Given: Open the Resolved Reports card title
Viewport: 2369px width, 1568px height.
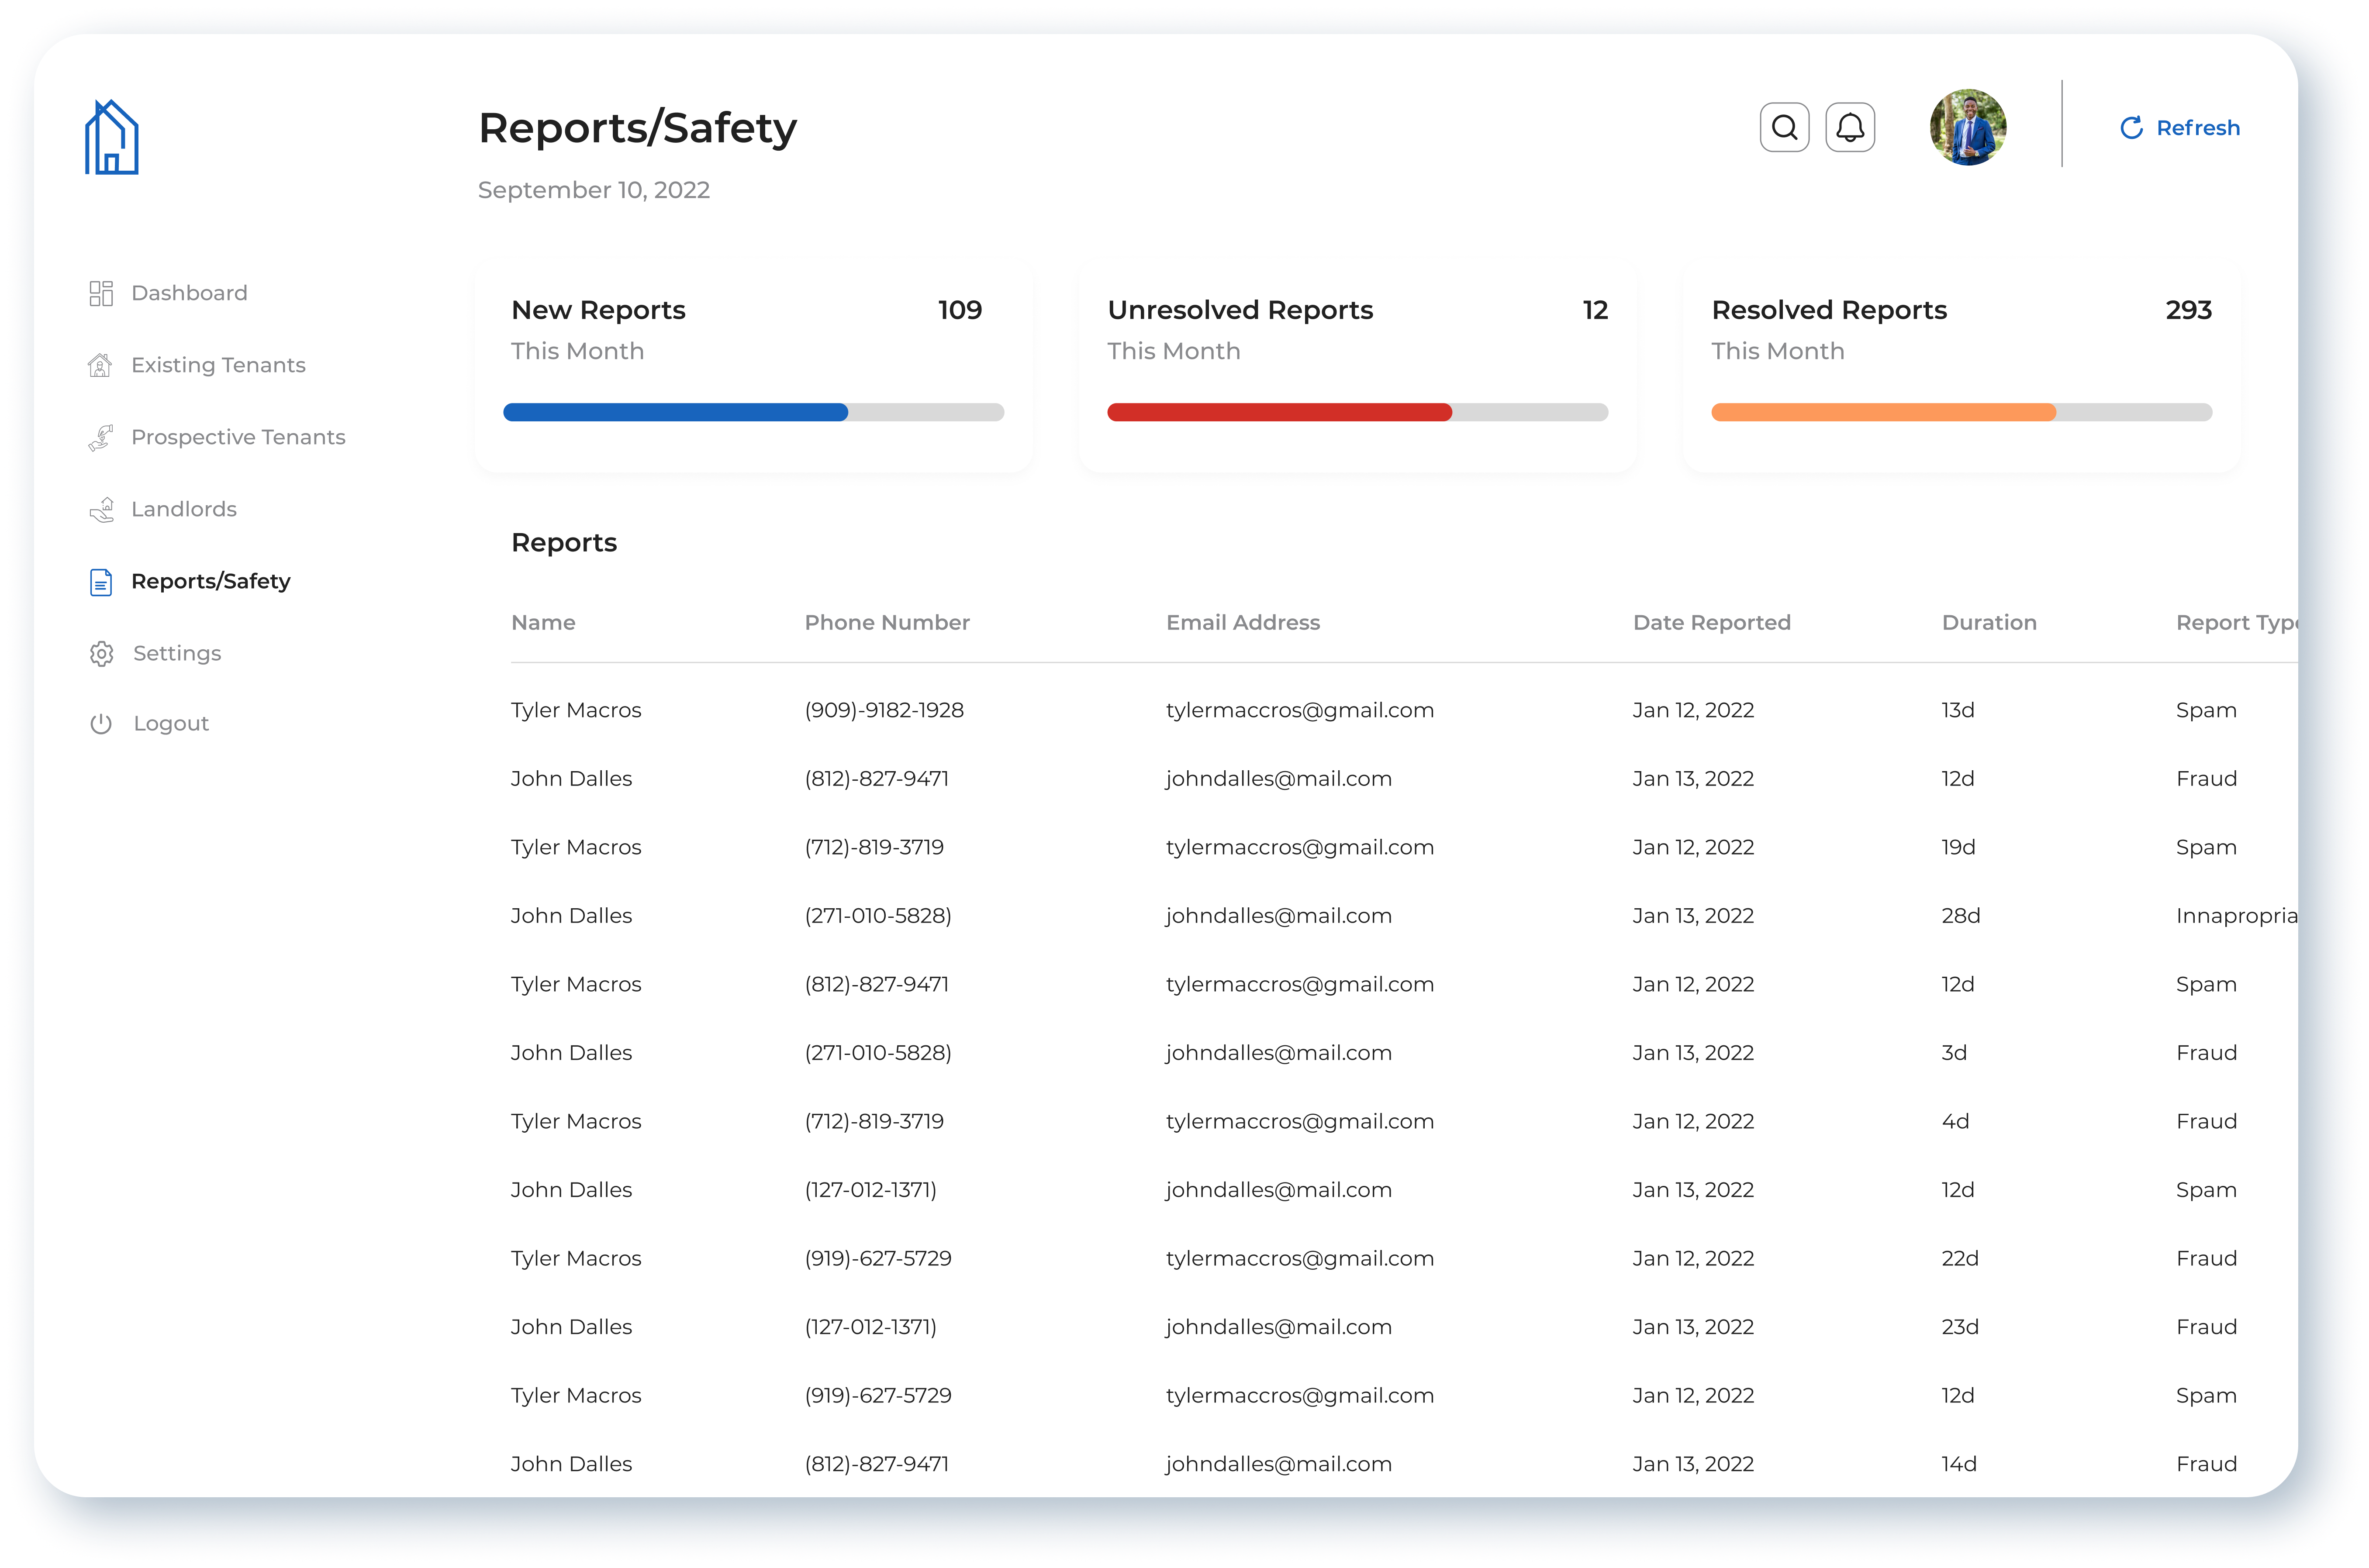Looking at the screenshot, I should [1829, 310].
